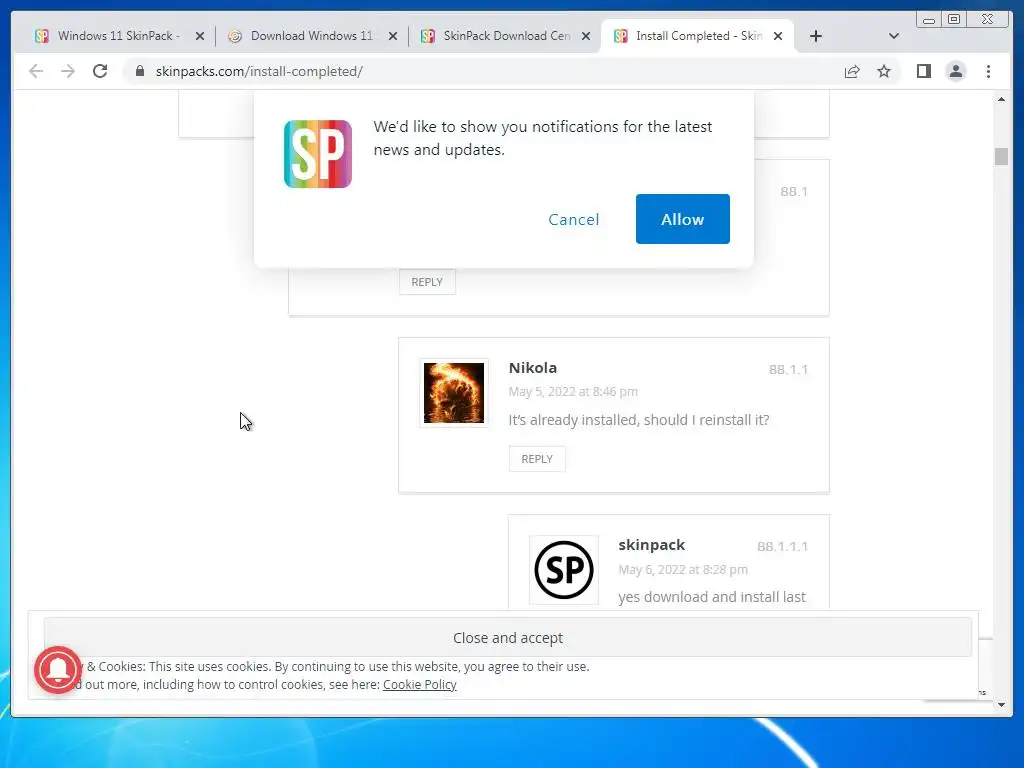The image size is (1024, 768).
Task: Click the browser back arrow
Action: click(36, 71)
